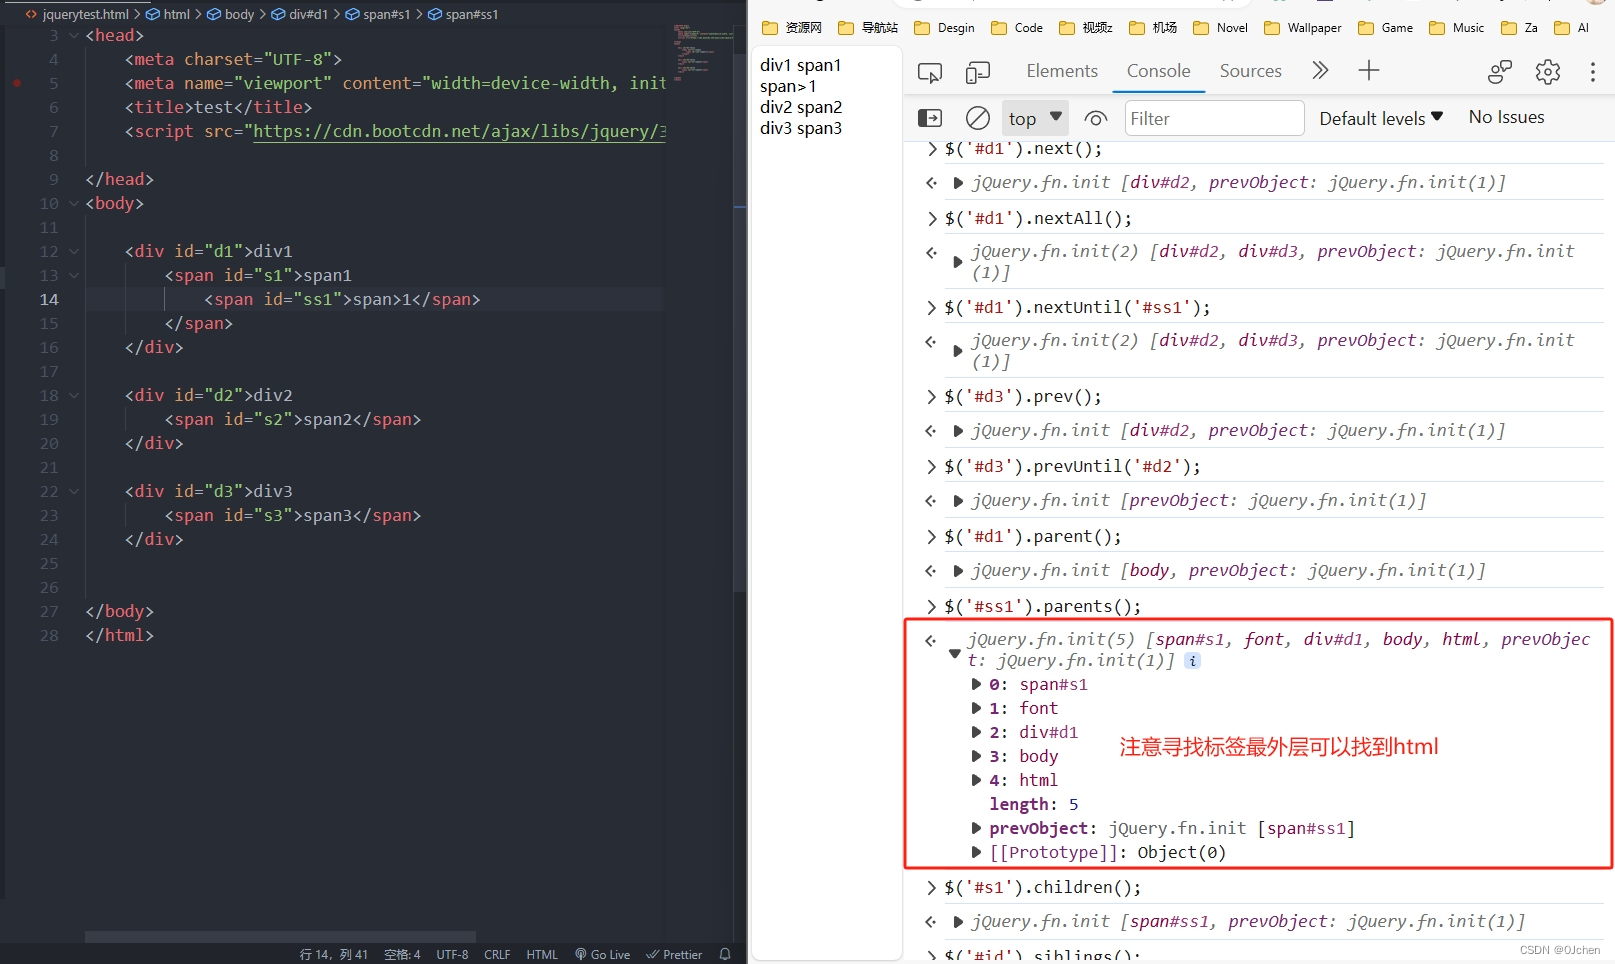Fold the body tag at line 10

(74, 203)
